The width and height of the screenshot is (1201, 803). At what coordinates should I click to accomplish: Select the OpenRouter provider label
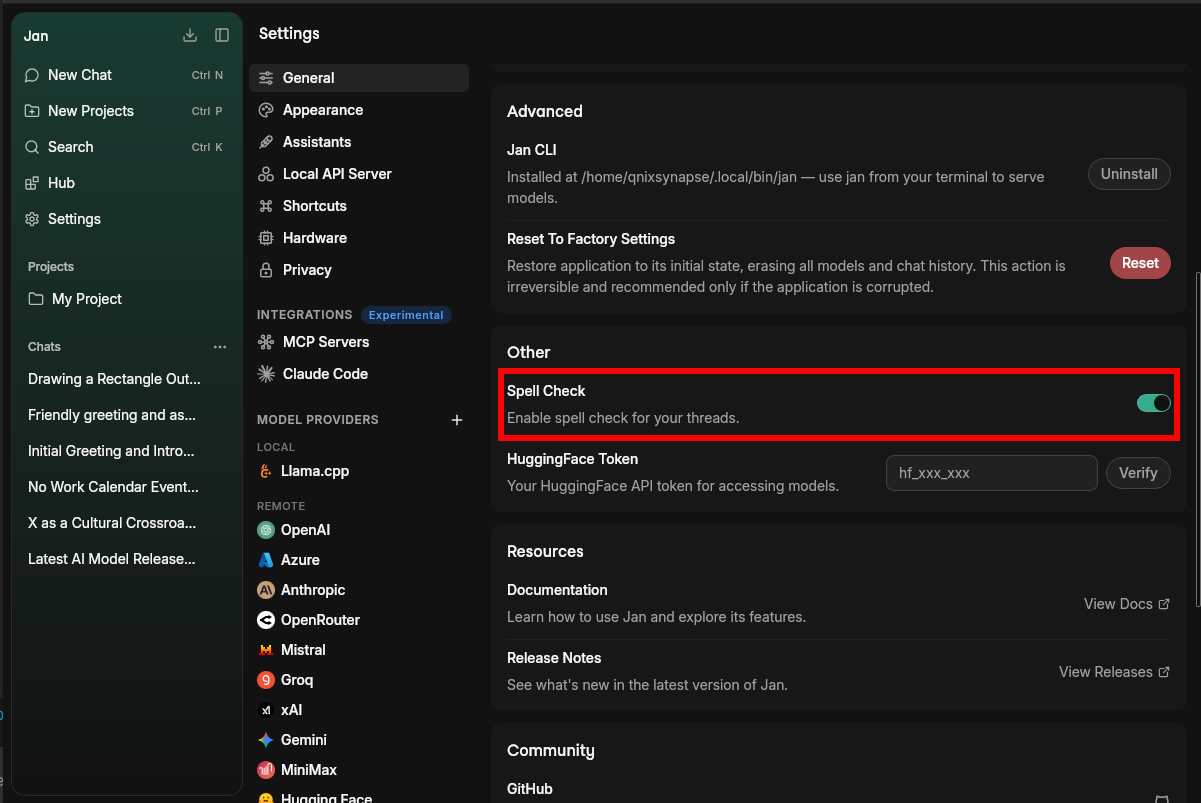320,620
